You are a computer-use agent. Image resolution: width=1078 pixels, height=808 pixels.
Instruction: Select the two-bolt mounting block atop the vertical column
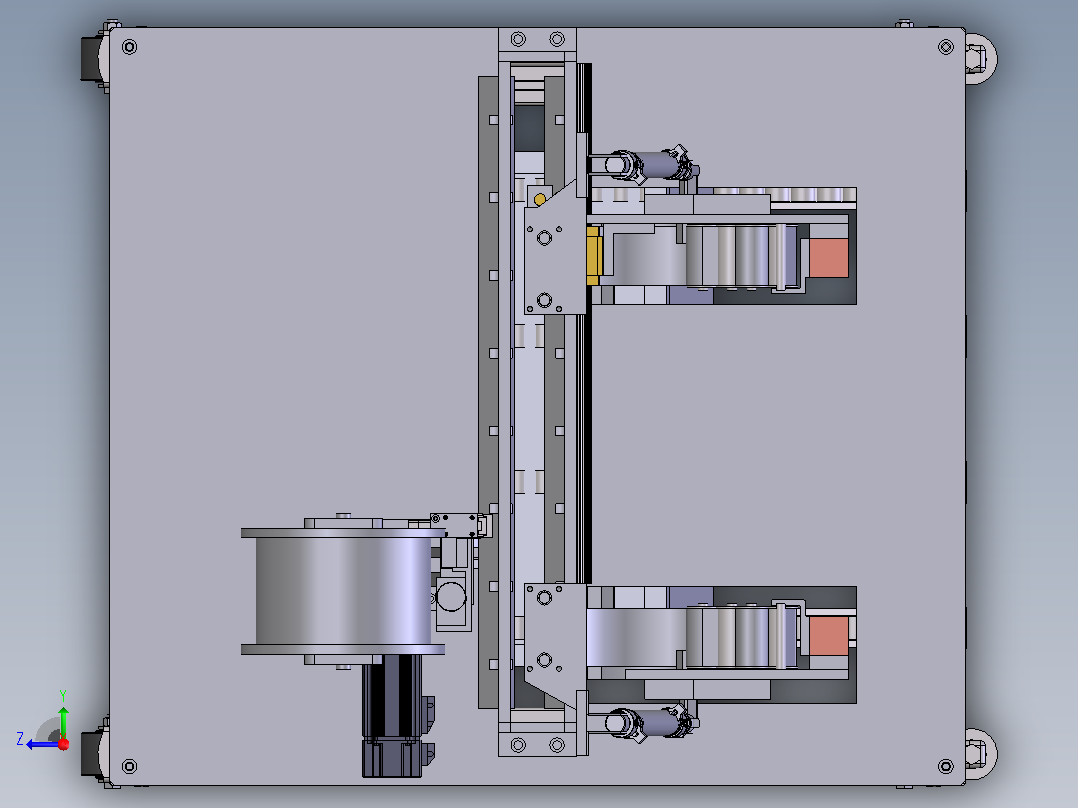tap(538, 39)
